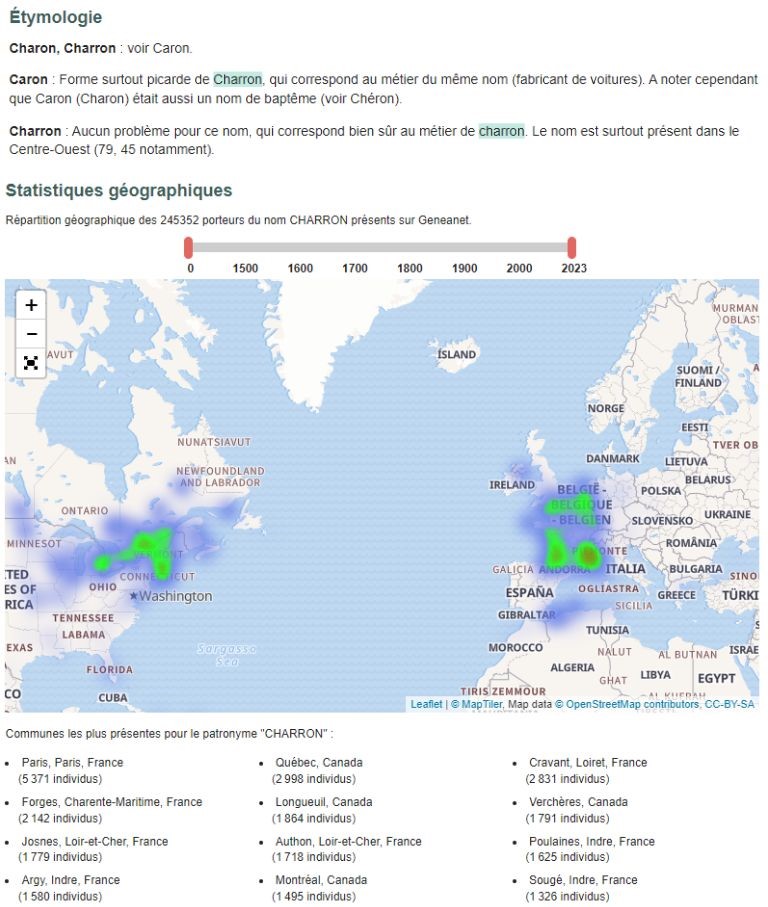Zoom in on the map

pyautogui.click(x=31, y=305)
